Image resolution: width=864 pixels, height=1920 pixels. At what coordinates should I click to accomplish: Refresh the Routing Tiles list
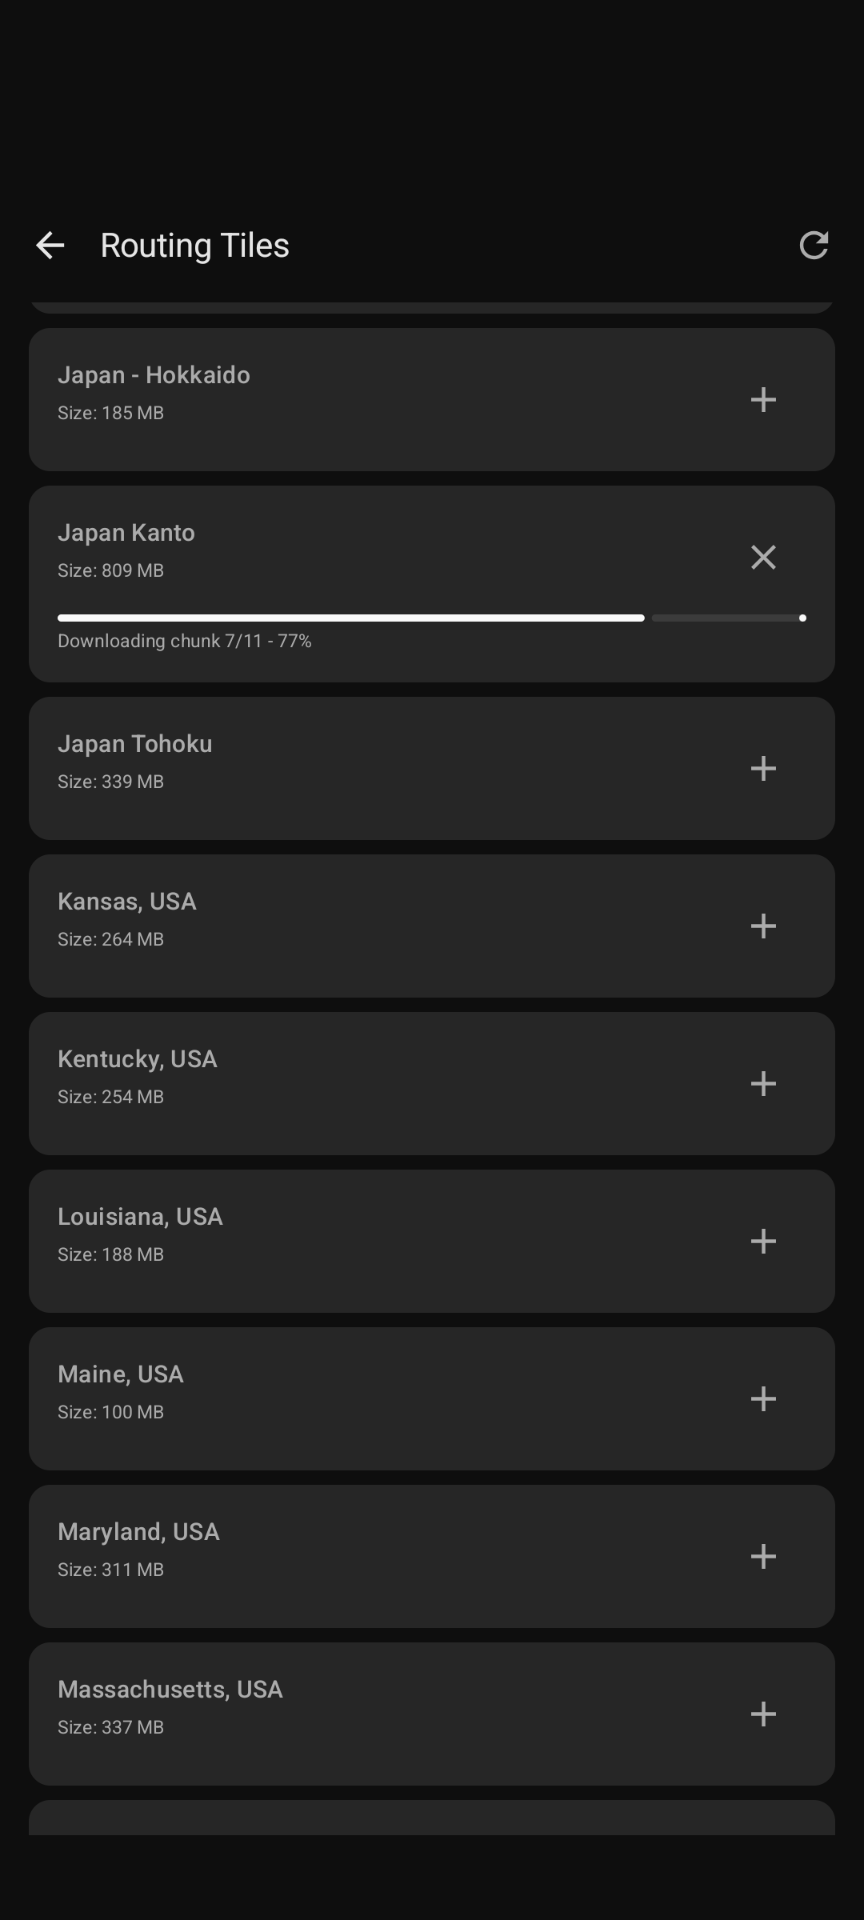point(813,245)
